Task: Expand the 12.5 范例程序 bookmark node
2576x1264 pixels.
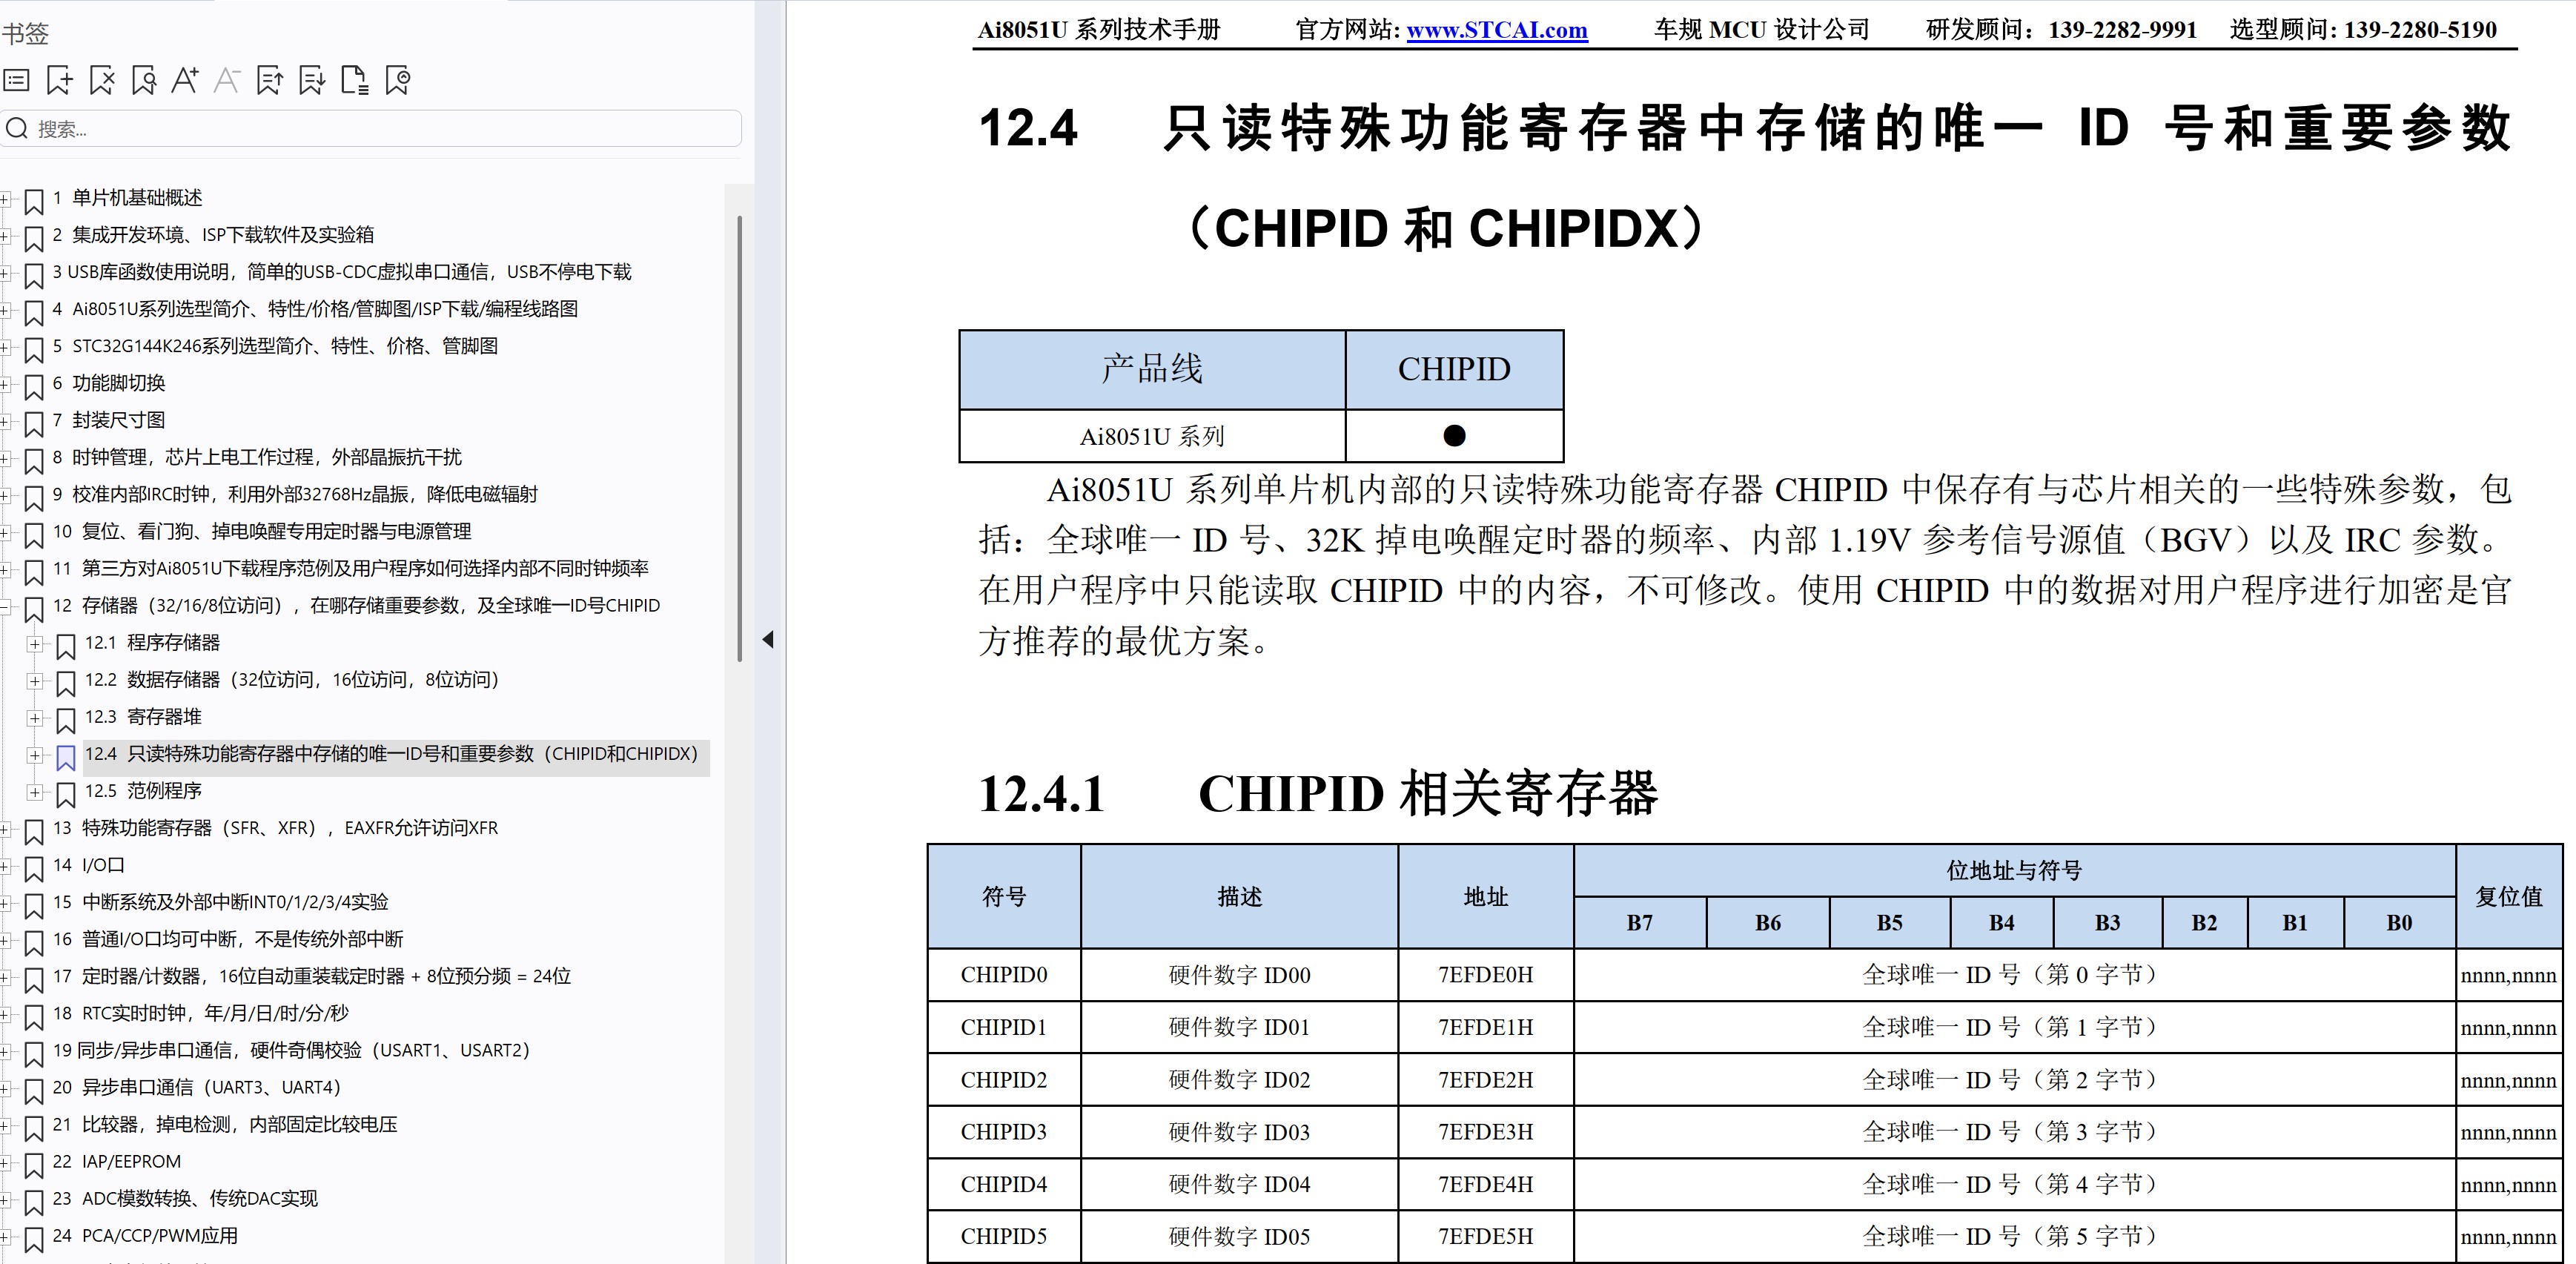Action: tap(35, 792)
